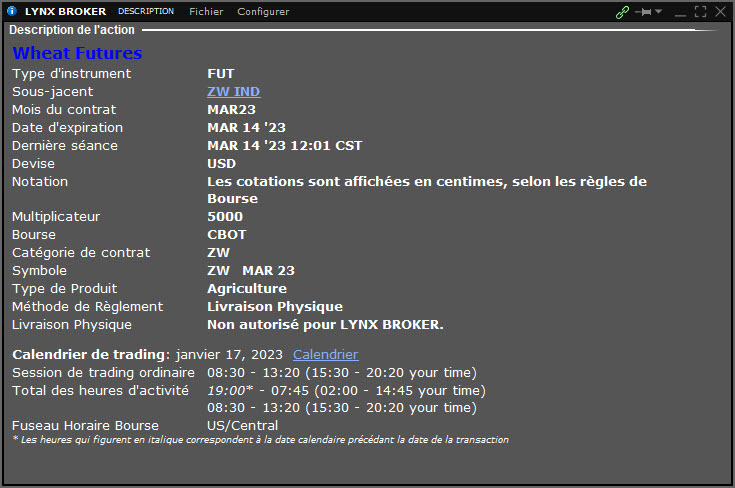Click the 'Session de trading ordinaire' label
735x488 pixels.
pos(103,373)
